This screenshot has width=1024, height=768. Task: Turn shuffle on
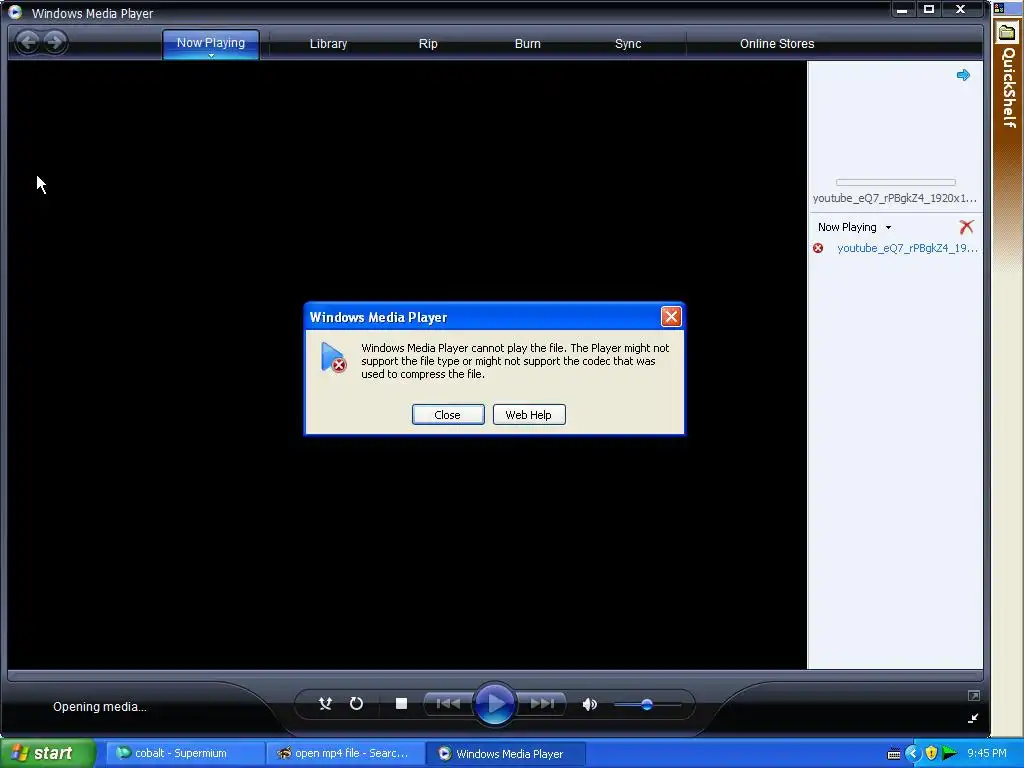(x=325, y=703)
